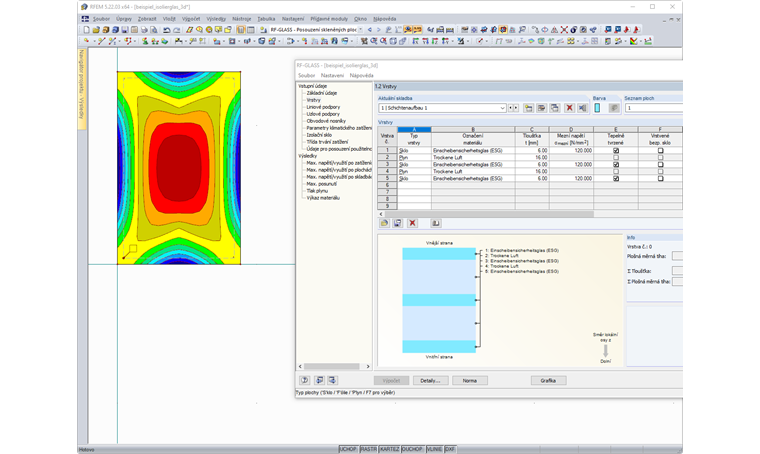Image resolution: width=760 pixels, height=454 pixels.
Task: Open the Výpočet menu in RFEM
Action: click(191, 19)
